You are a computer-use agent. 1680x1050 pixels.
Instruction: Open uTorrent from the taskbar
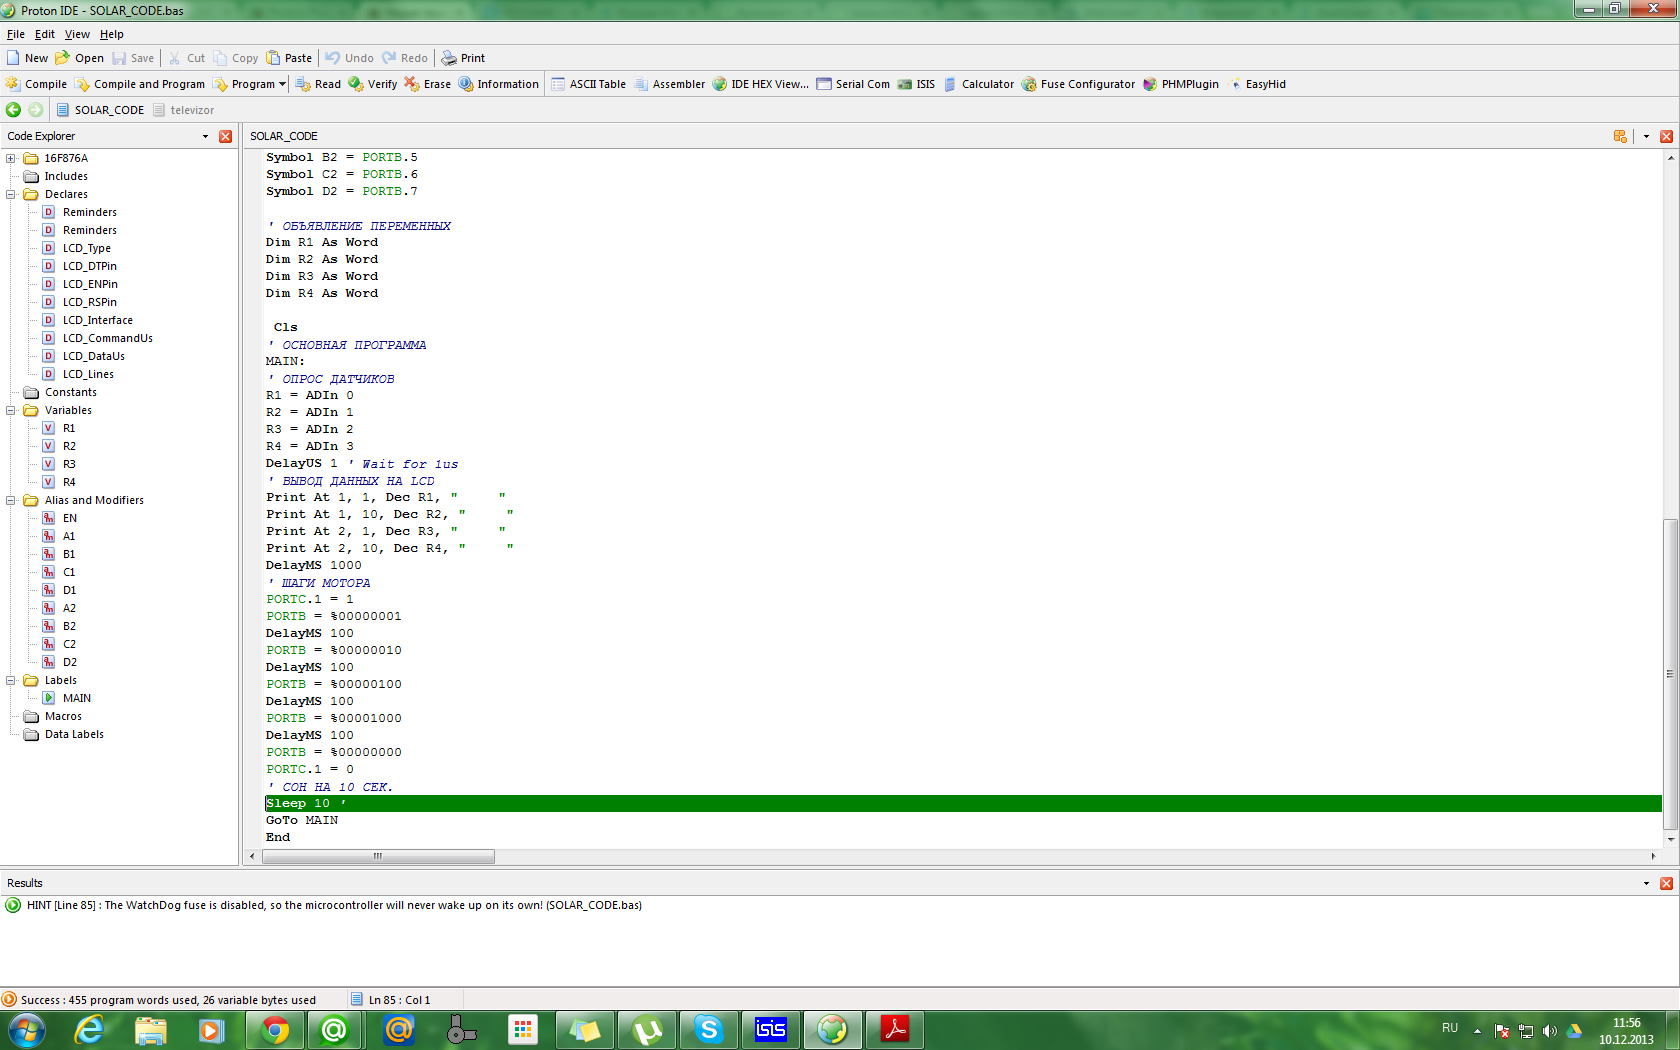click(x=647, y=1029)
